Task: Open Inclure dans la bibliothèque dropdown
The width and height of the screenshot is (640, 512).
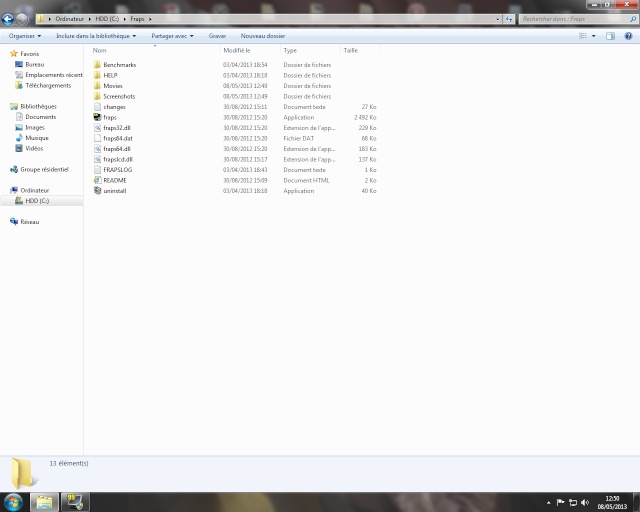Action: click(x=96, y=36)
